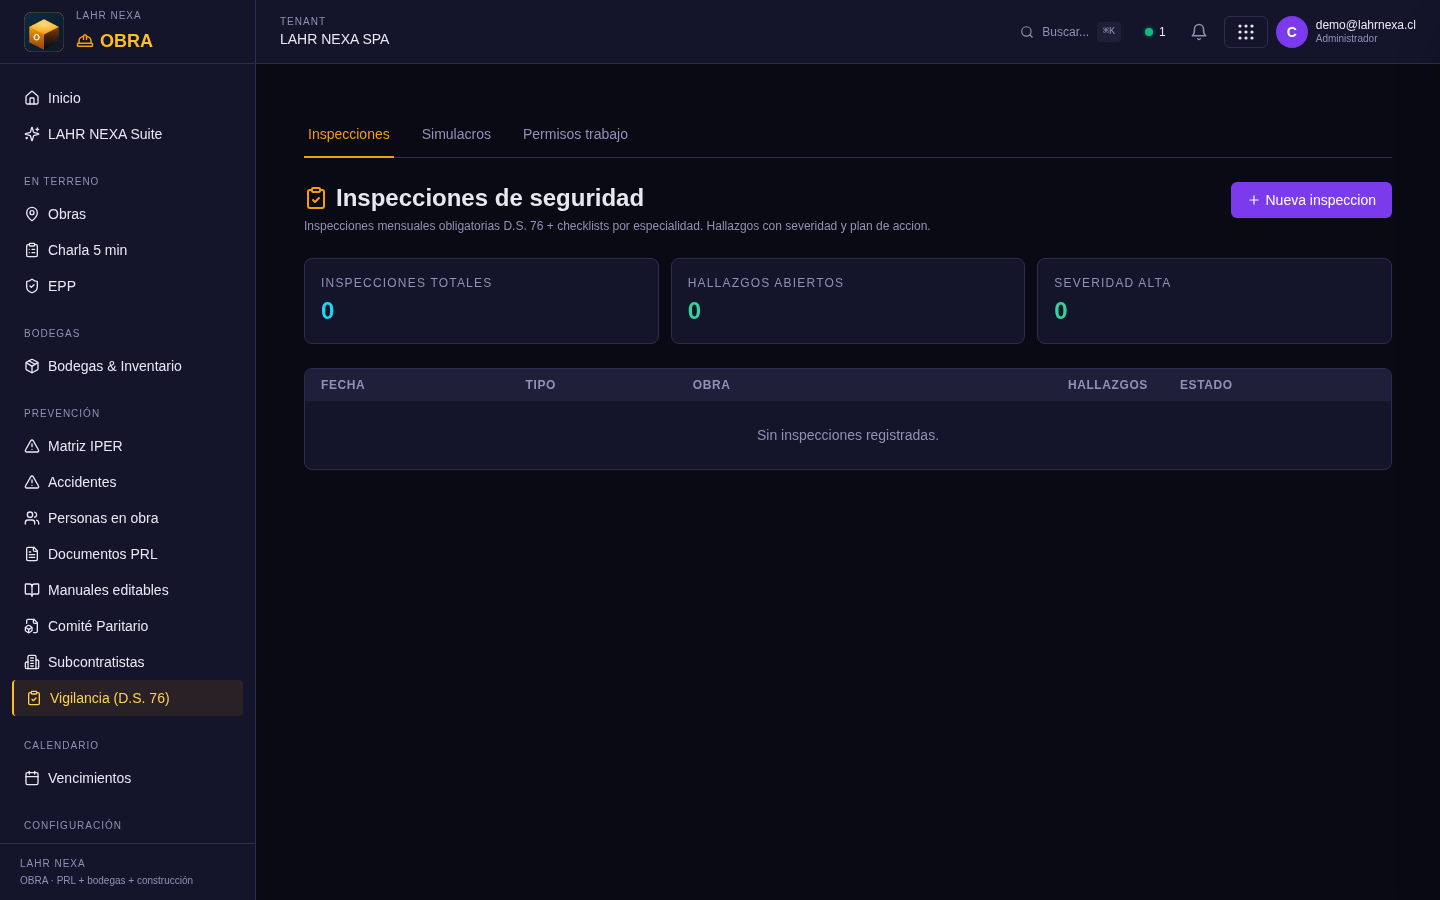Click the sparkle icon beside LAHR NEXA Suite
Viewport: 1440px width, 900px height.
pyautogui.click(x=32, y=134)
